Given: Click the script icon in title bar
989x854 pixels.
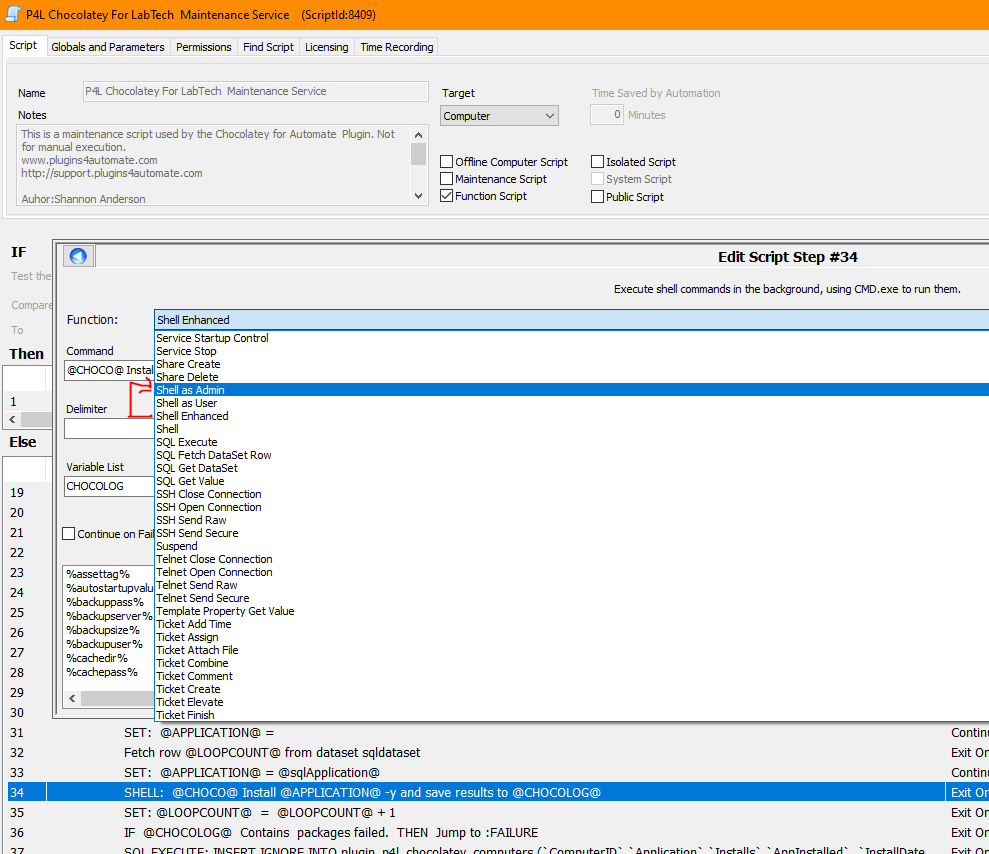Looking at the screenshot, I should 14,15.
